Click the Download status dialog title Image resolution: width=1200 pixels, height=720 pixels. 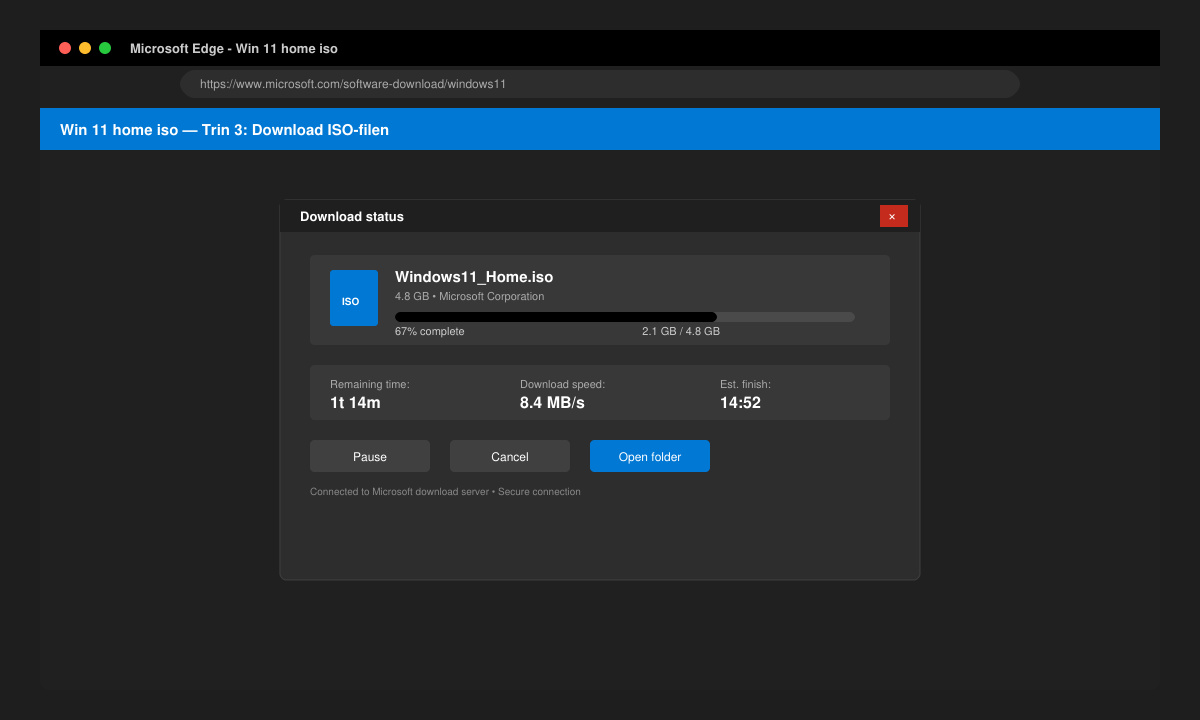pos(352,216)
